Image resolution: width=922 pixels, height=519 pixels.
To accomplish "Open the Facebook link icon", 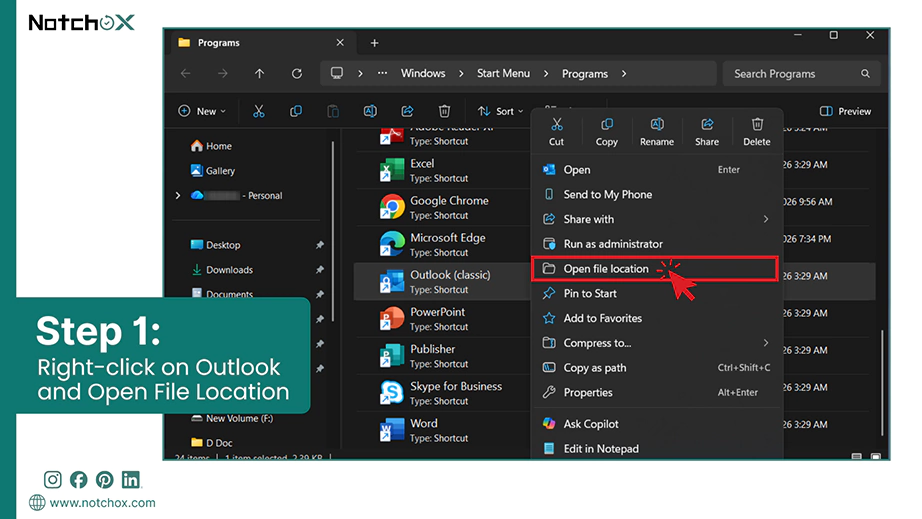I will [x=78, y=480].
